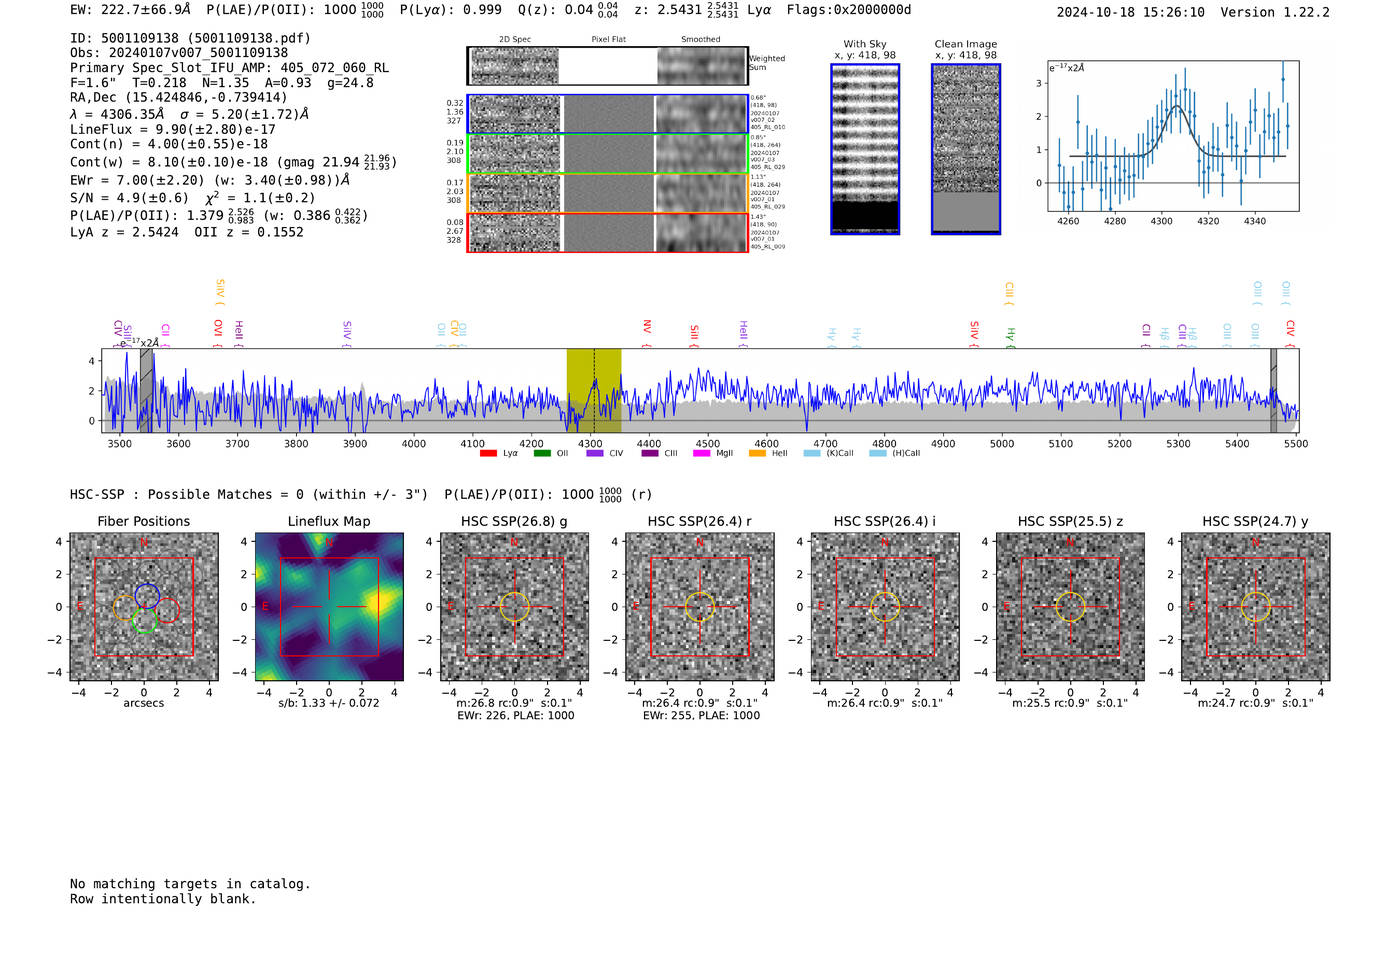Click the OVI line marker above spectrum

coord(217,332)
